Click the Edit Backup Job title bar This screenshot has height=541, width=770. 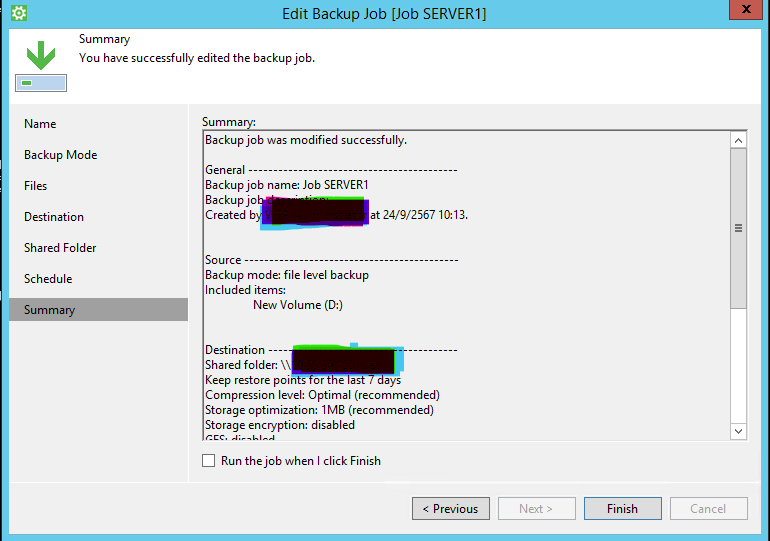tap(385, 14)
